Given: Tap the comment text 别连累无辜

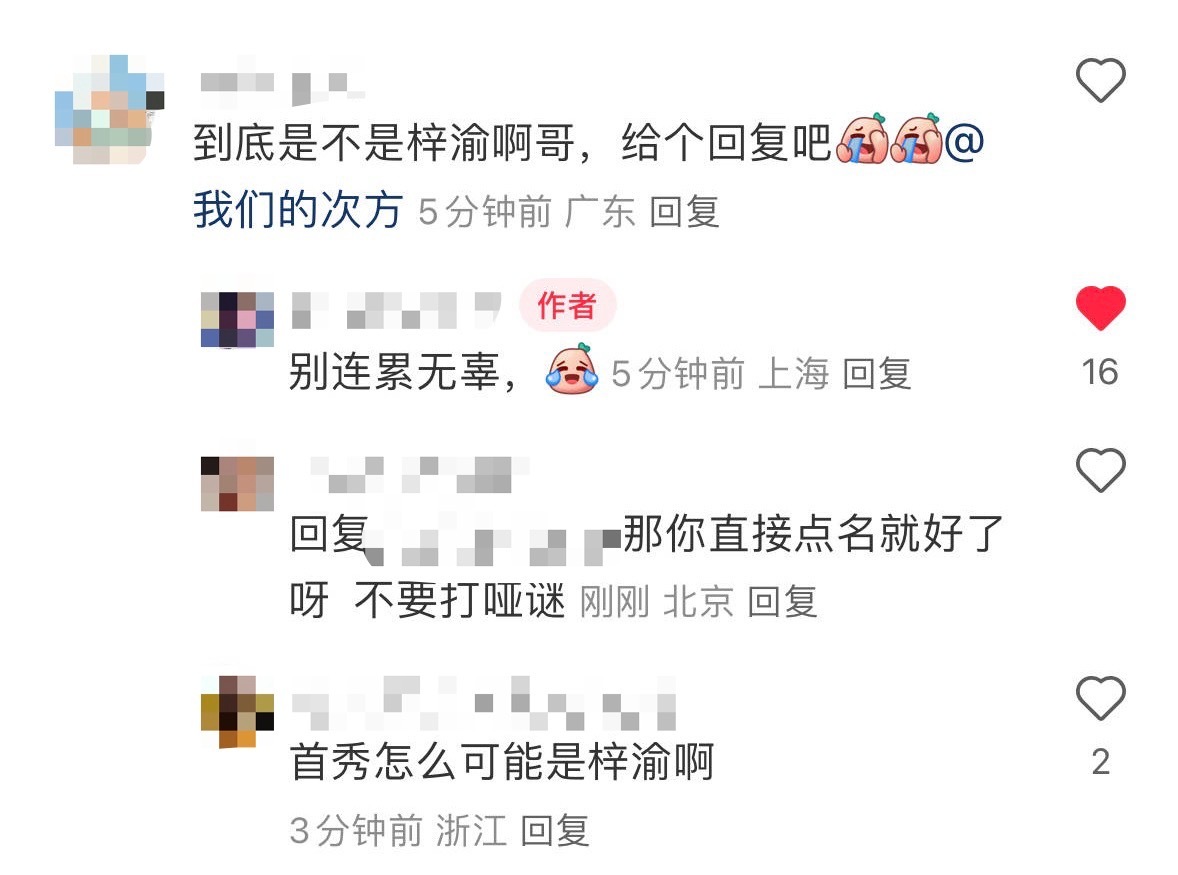Looking at the screenshot, I should click(x=394, y=372).
